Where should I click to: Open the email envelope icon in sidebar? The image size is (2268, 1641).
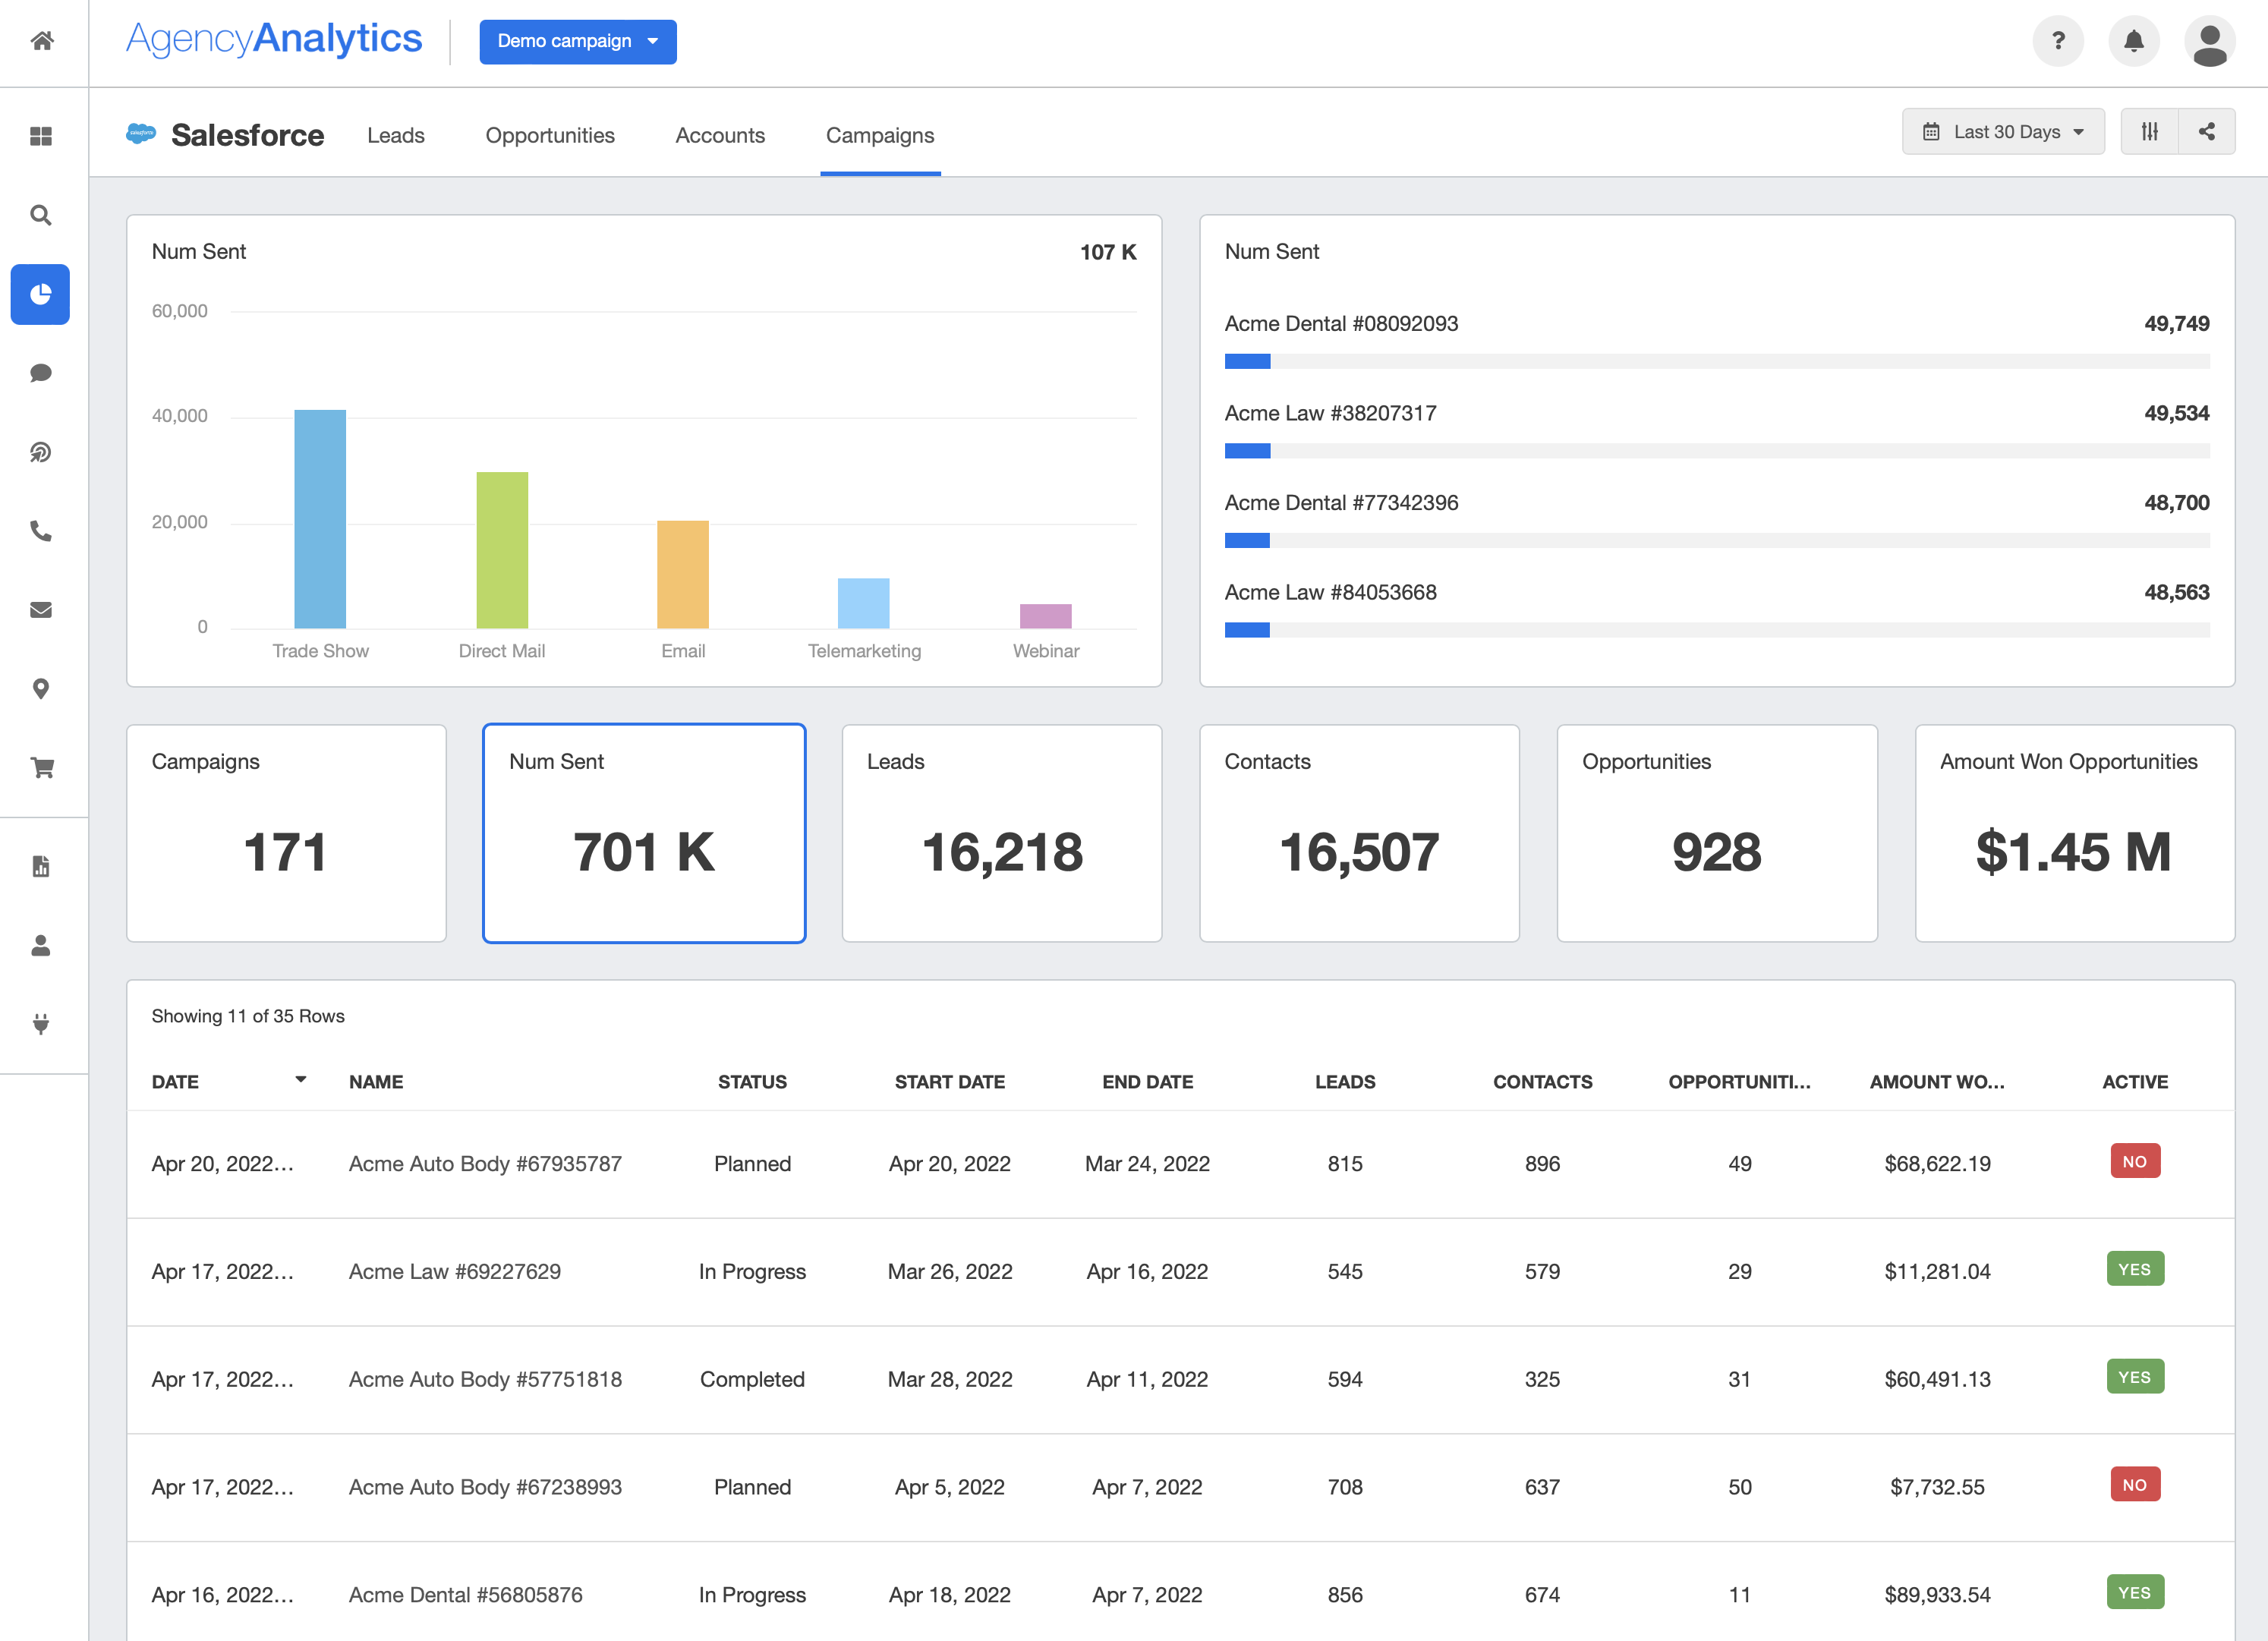(x=41, y=610)
